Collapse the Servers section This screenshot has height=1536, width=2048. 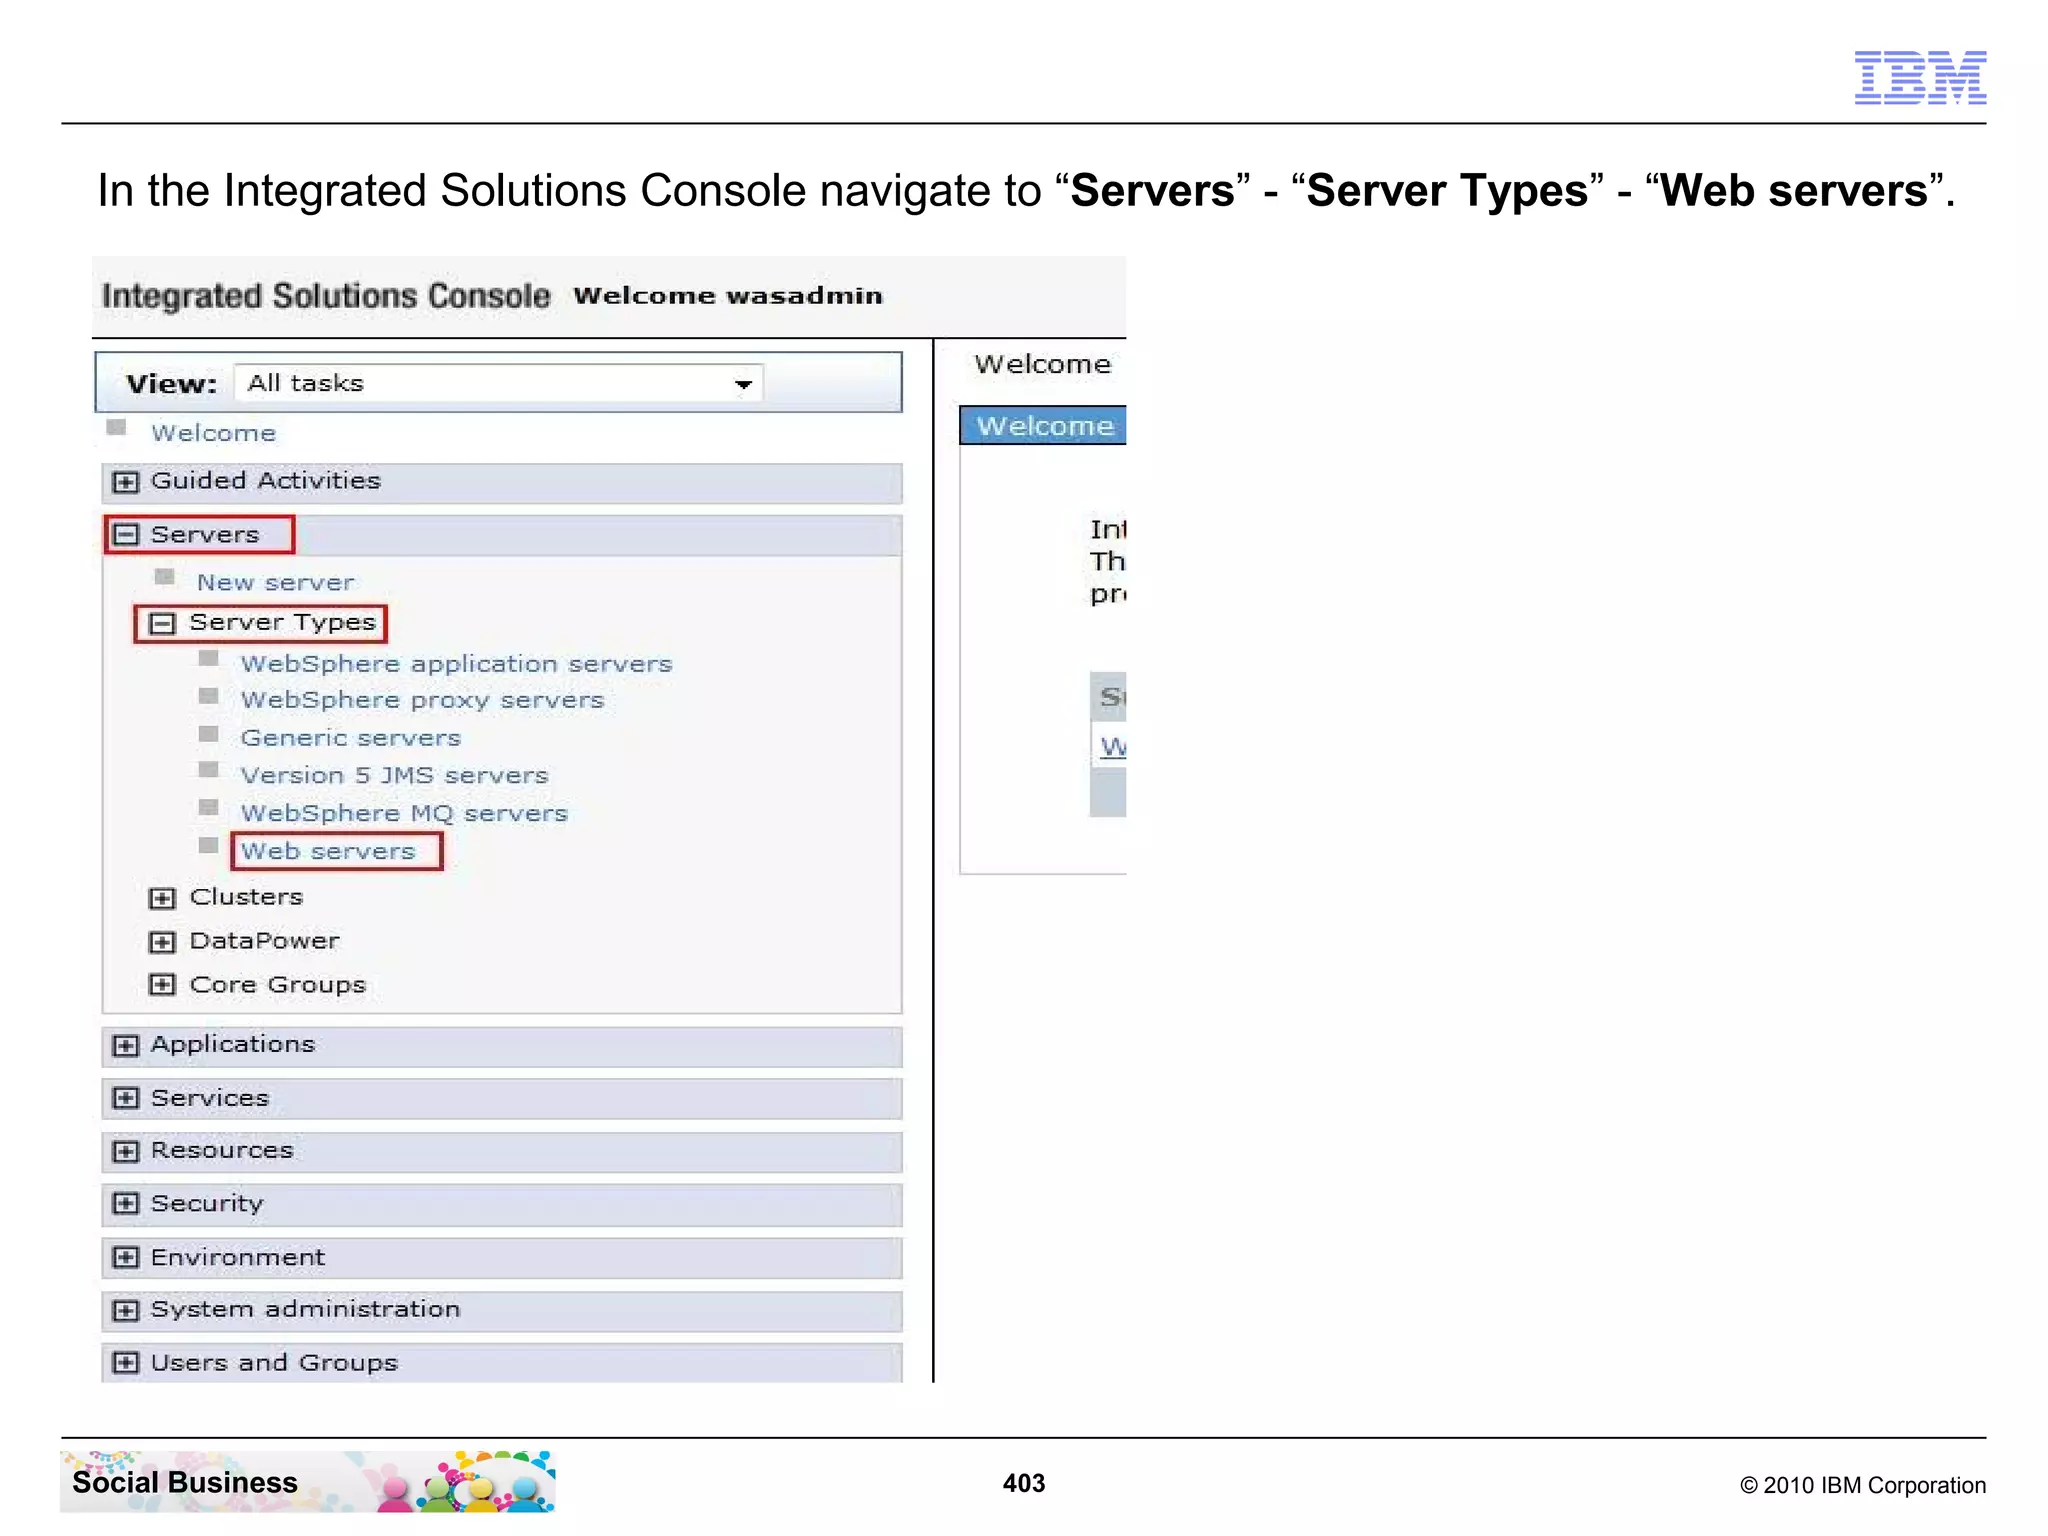click(x=125, y=535)
